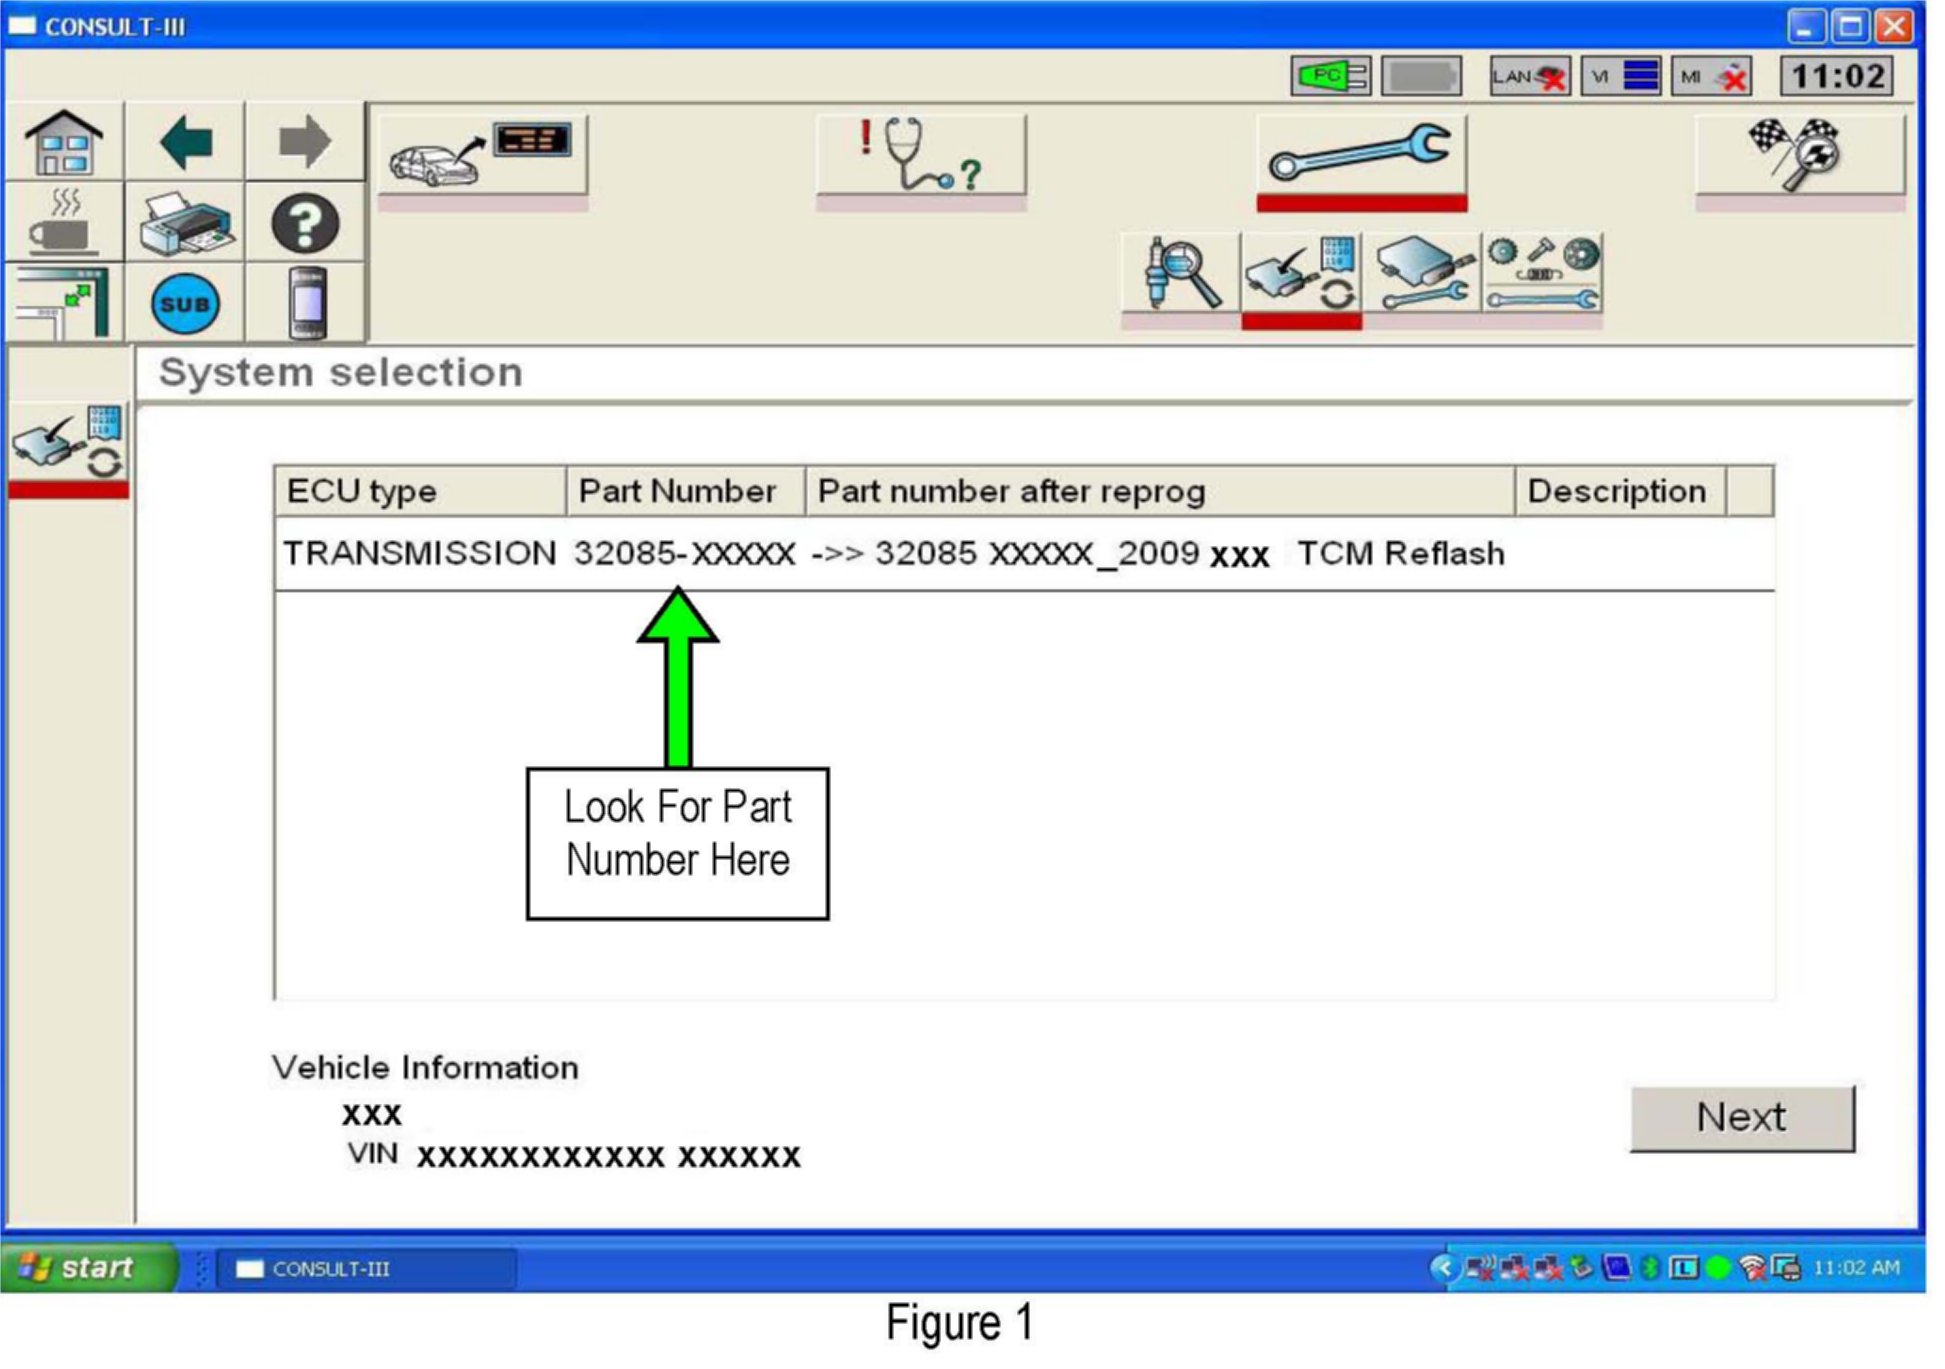Click the spark plug magnifier icon
The height and width of the screenshot is (1369, 1945).
1180,273
